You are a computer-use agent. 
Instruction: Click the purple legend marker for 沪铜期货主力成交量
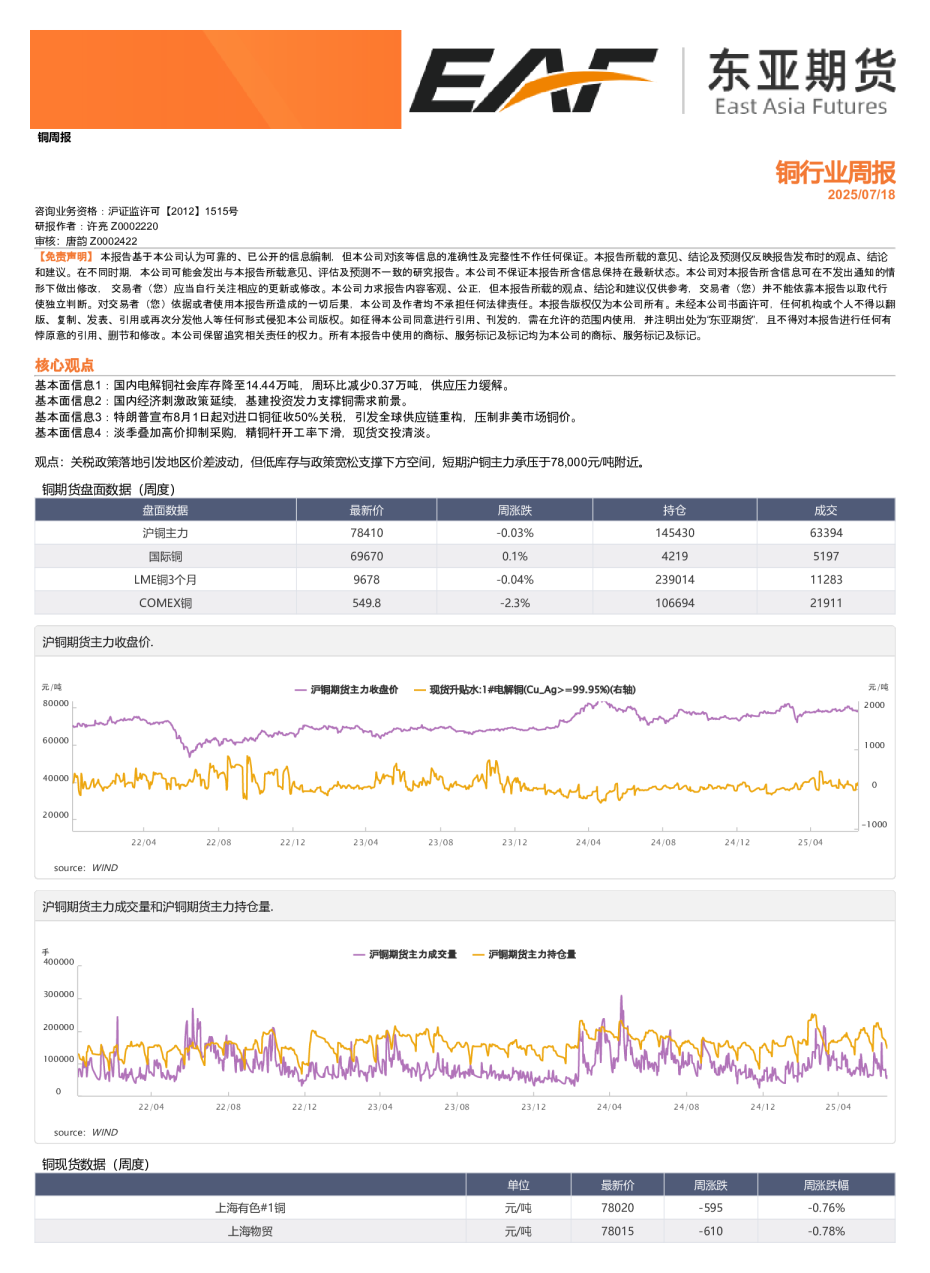[x=357, y=954]
